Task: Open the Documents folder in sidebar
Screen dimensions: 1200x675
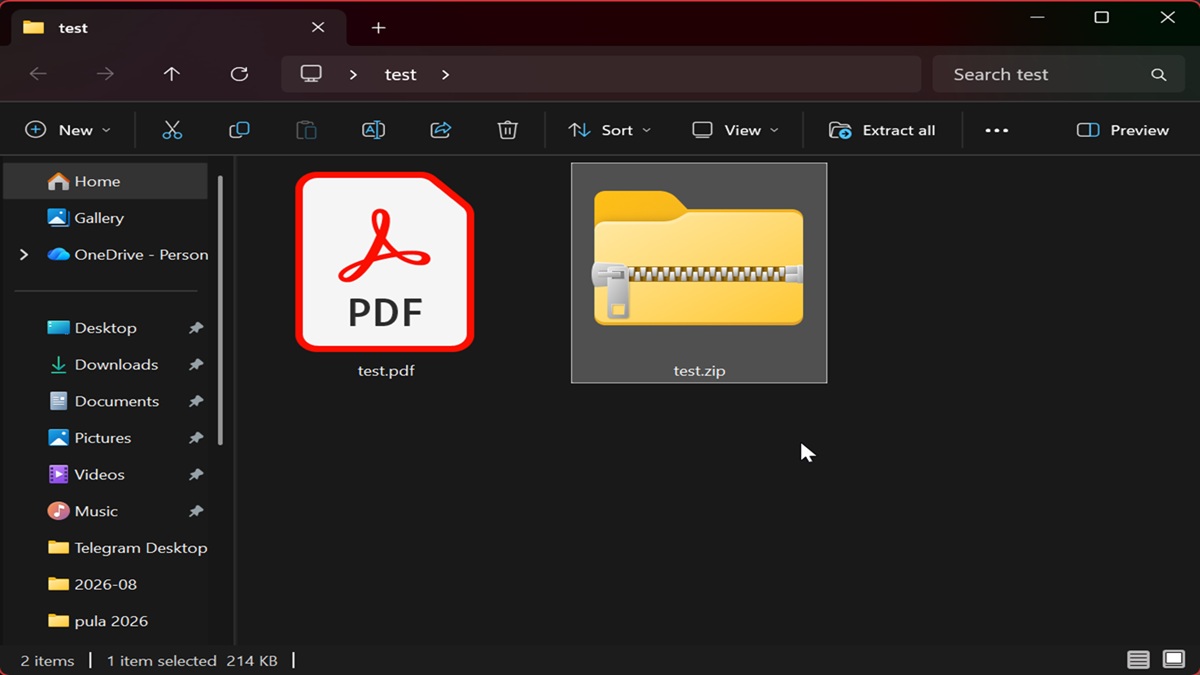Action: [106, 401]
